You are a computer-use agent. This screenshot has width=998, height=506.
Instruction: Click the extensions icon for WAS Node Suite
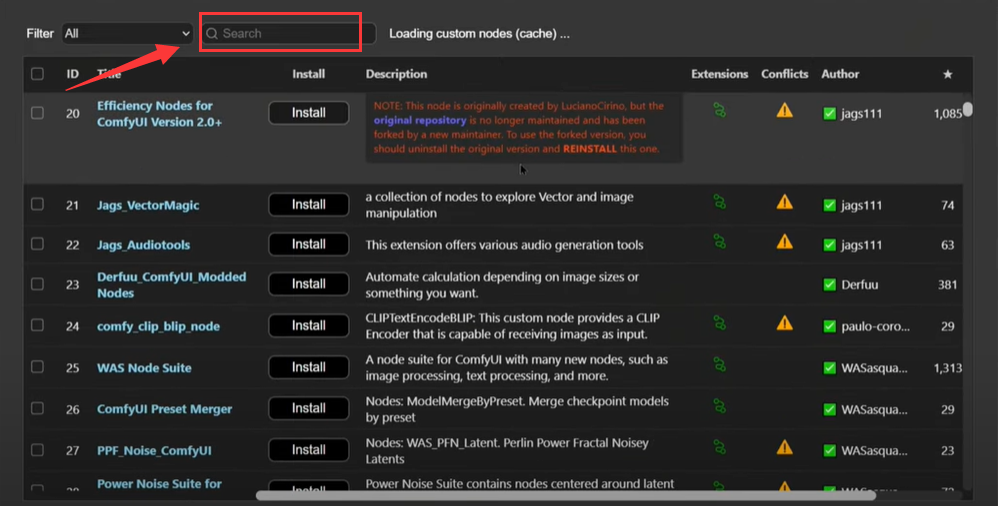(719, 365)
